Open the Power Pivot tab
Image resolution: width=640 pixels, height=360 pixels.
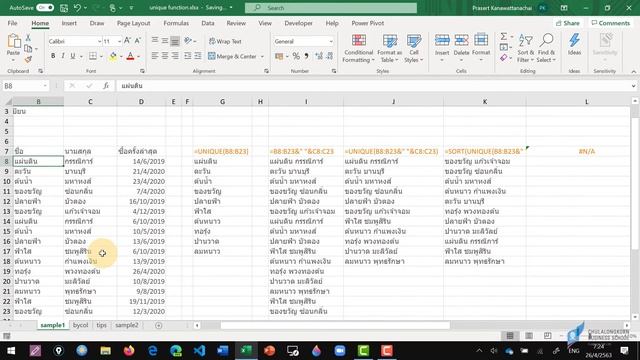367,23
